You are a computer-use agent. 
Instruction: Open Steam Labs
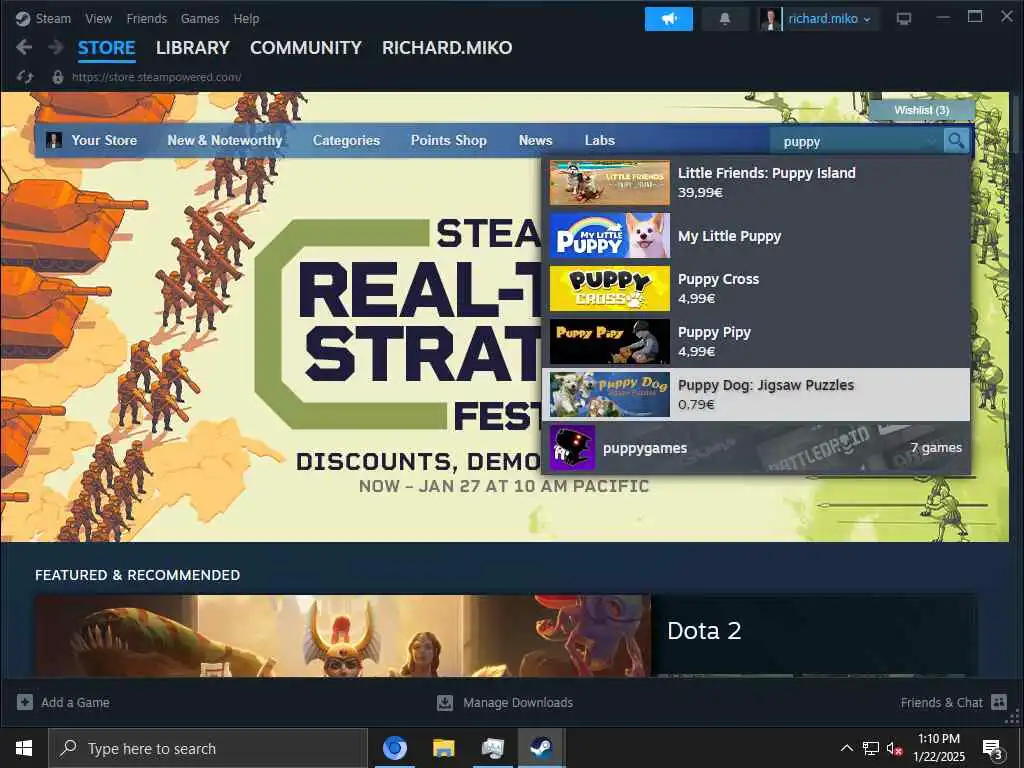(600, 140)
